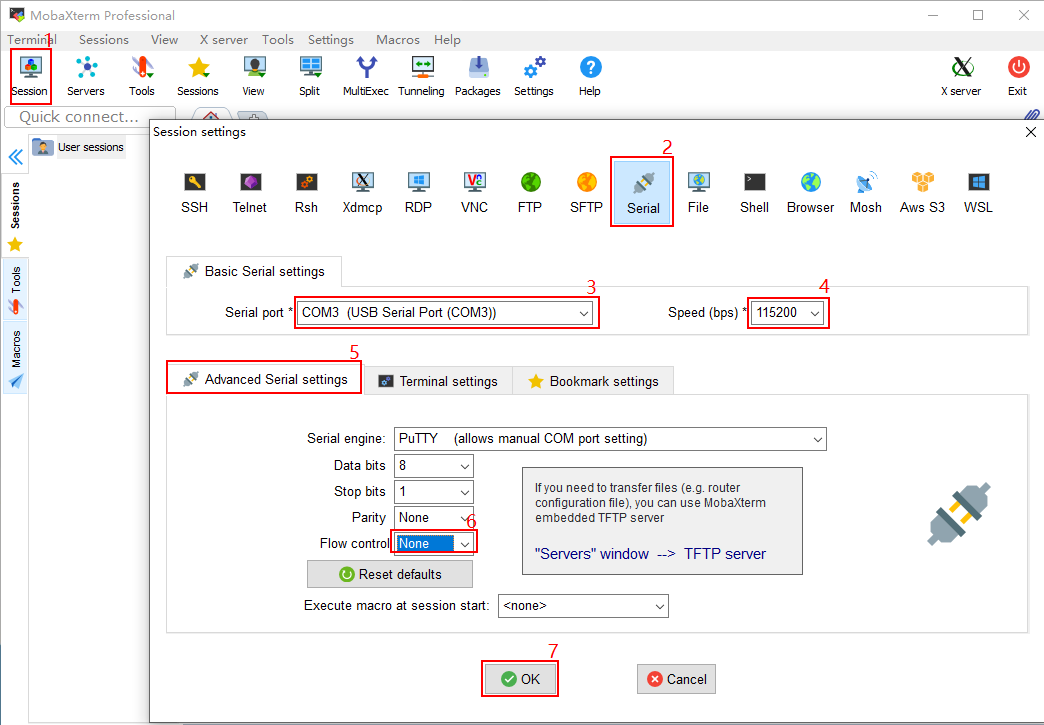
Task: Choose the RDP session type
Action: (x=418, y=193)
